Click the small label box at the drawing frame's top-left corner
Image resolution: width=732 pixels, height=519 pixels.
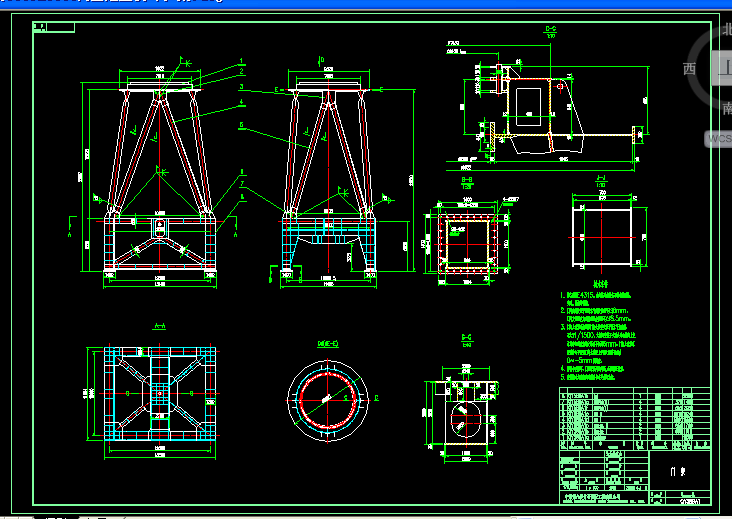coord(54,27)
